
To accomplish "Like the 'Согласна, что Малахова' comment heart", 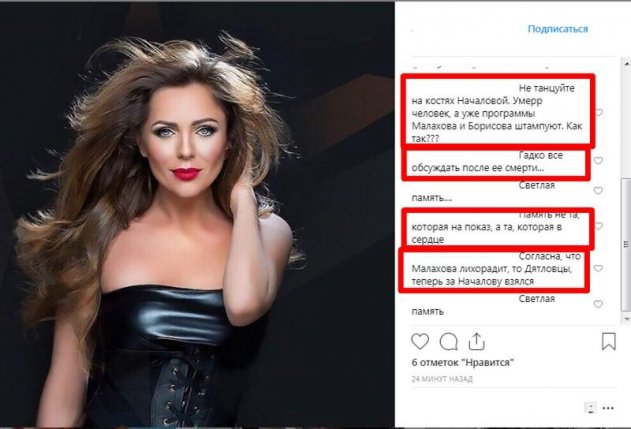I will (598, 268).
